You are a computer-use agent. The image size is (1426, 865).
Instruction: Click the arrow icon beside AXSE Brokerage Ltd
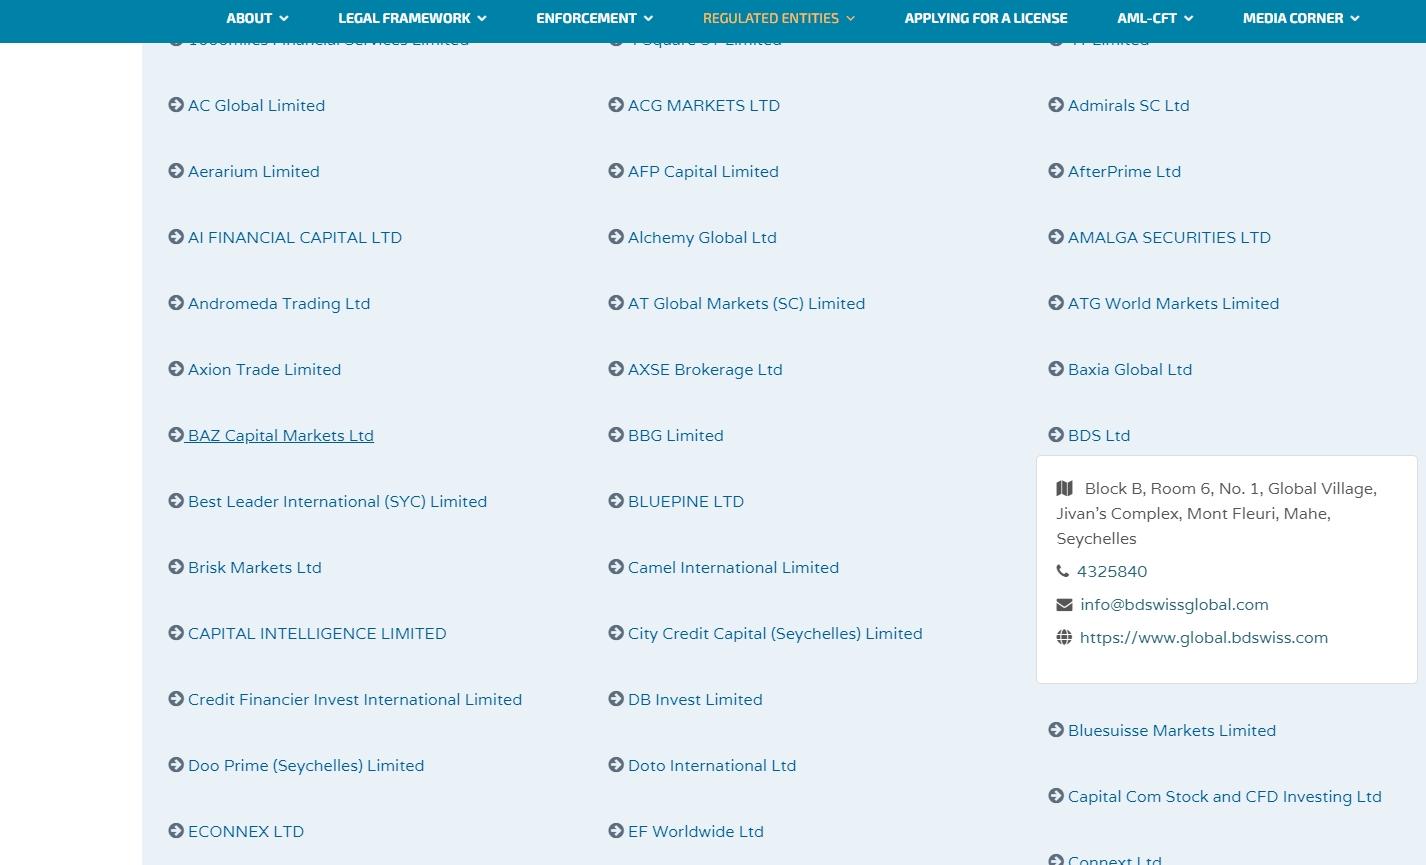coord(616,369)
